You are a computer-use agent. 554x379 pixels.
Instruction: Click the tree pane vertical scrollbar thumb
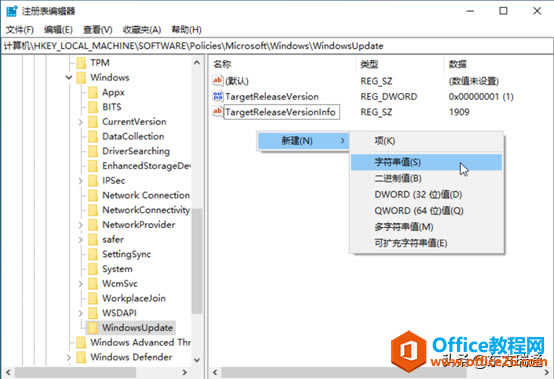197,261
